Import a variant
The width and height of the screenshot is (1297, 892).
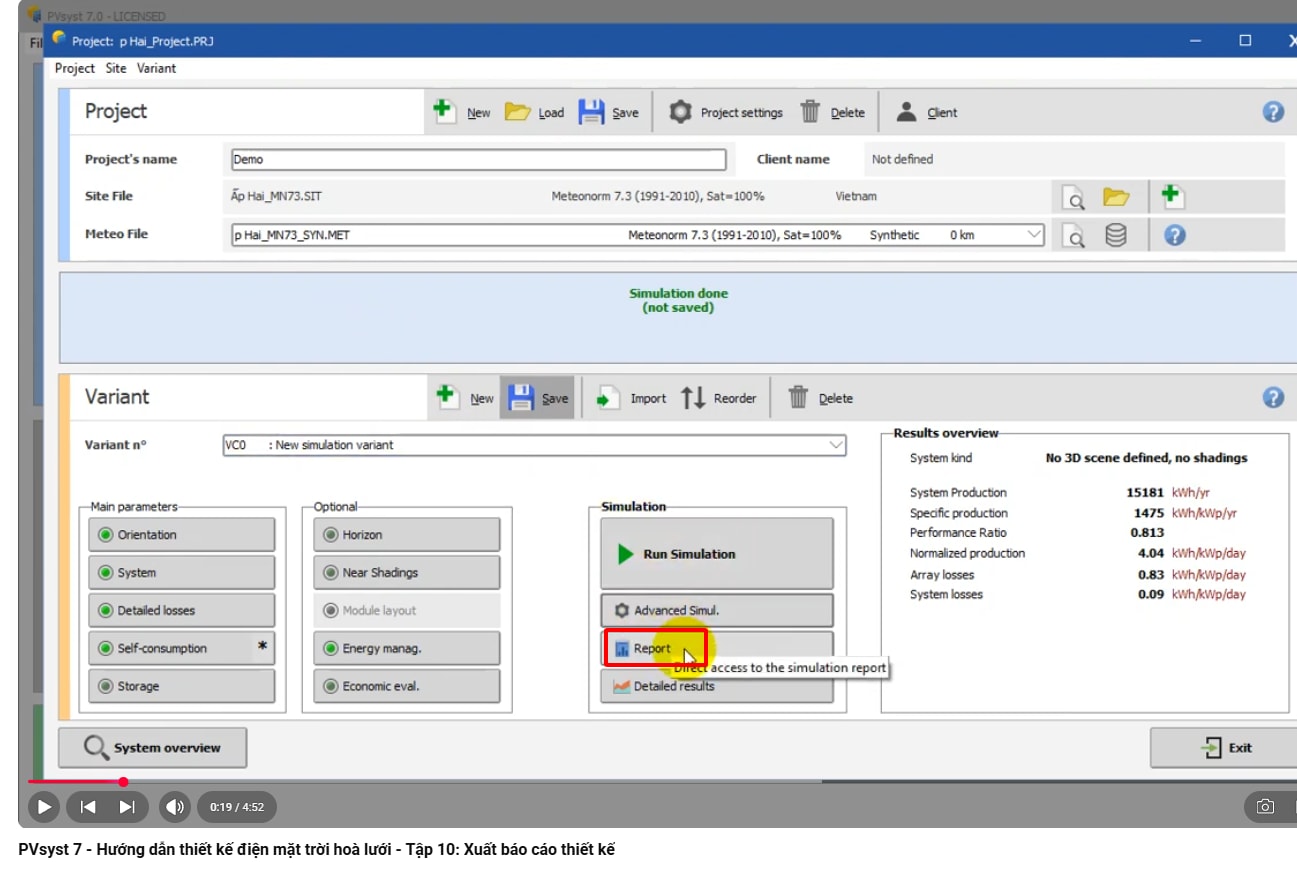(631, 397)
